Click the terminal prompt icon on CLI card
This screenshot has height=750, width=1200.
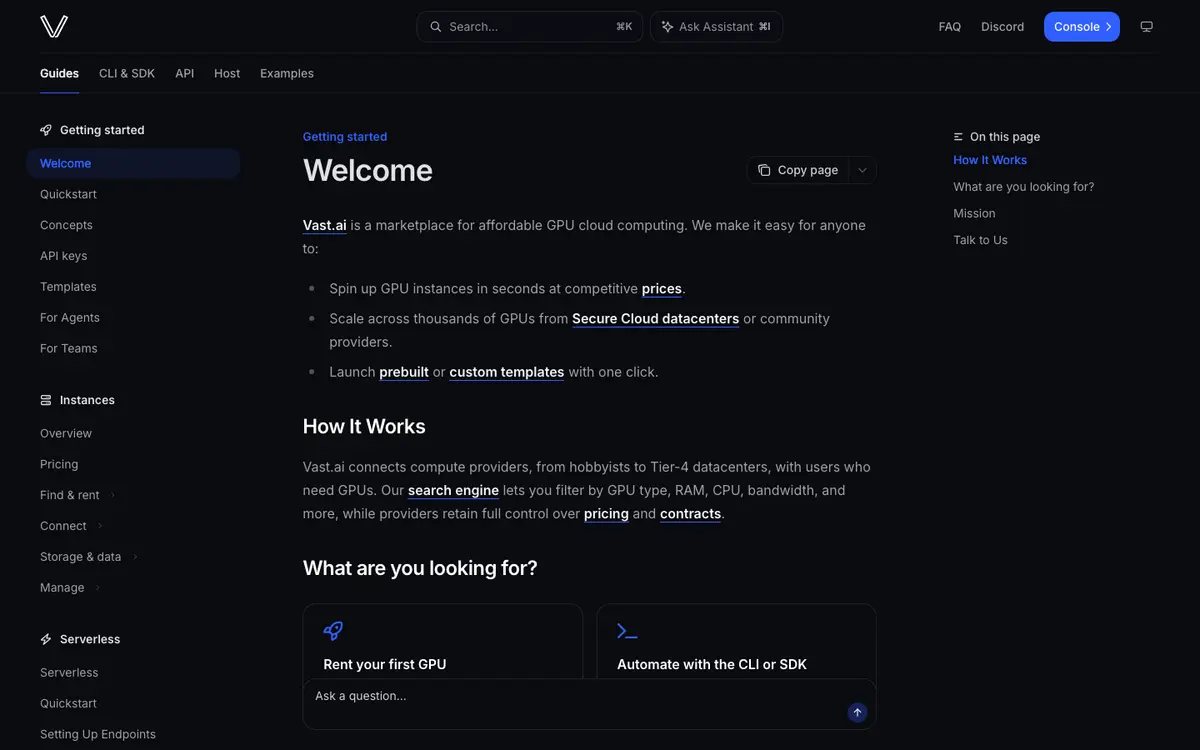pos(627,631)
